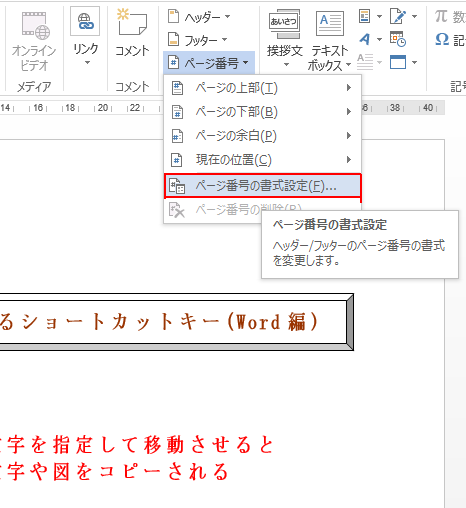The height and width of the screenshot is (508, 466).
Task: Open Current Position (現在の位置) submenu
Action: tap(262, 160)
